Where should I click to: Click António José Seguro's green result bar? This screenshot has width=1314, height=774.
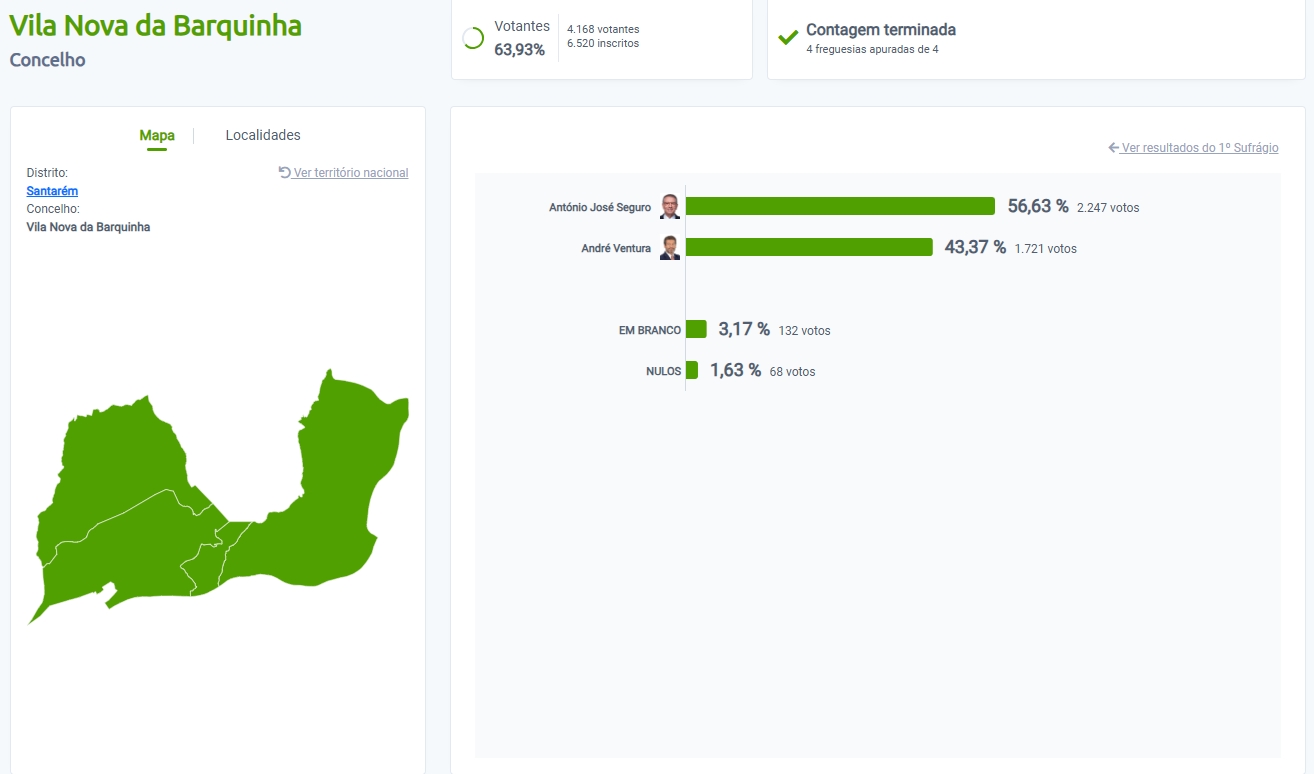(x=840, y=206)
